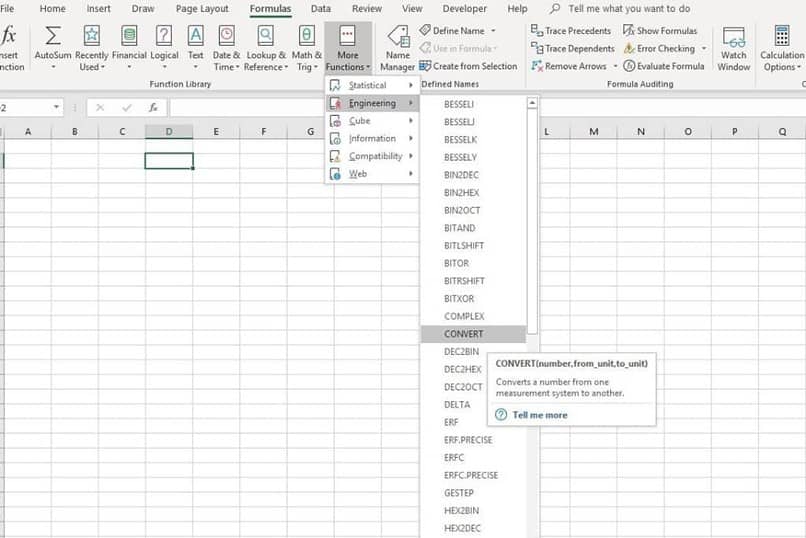Expand the Compatibility submenu
Image resolution: width=806 pixels, height=538 pixels.
tap(372, 156)
